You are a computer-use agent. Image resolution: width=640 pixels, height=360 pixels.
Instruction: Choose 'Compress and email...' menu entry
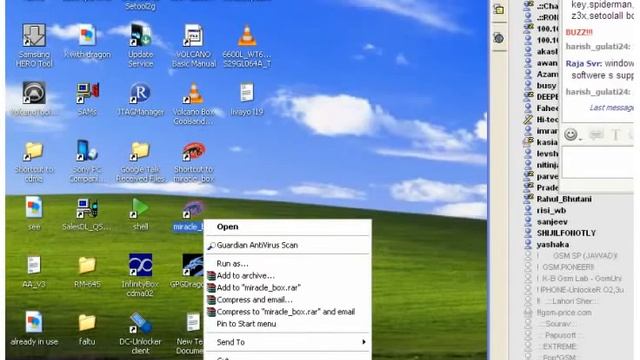coord(287,300)
